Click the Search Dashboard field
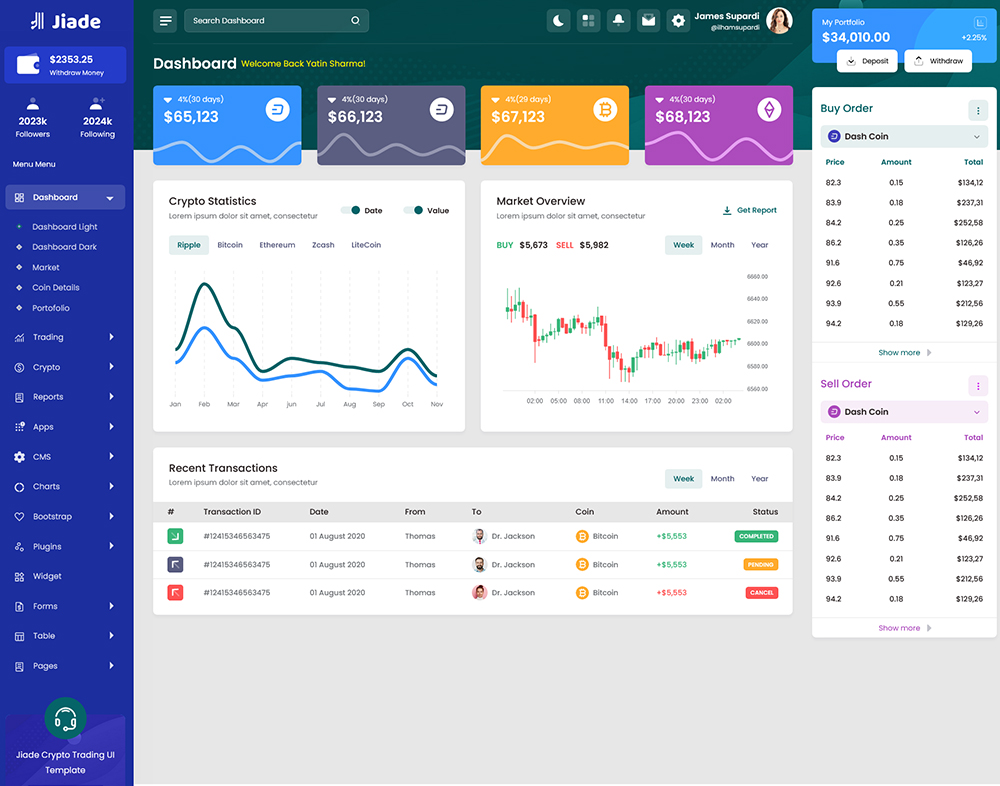The height and width of the screenshot is (786, 1000). click(268, 20)
